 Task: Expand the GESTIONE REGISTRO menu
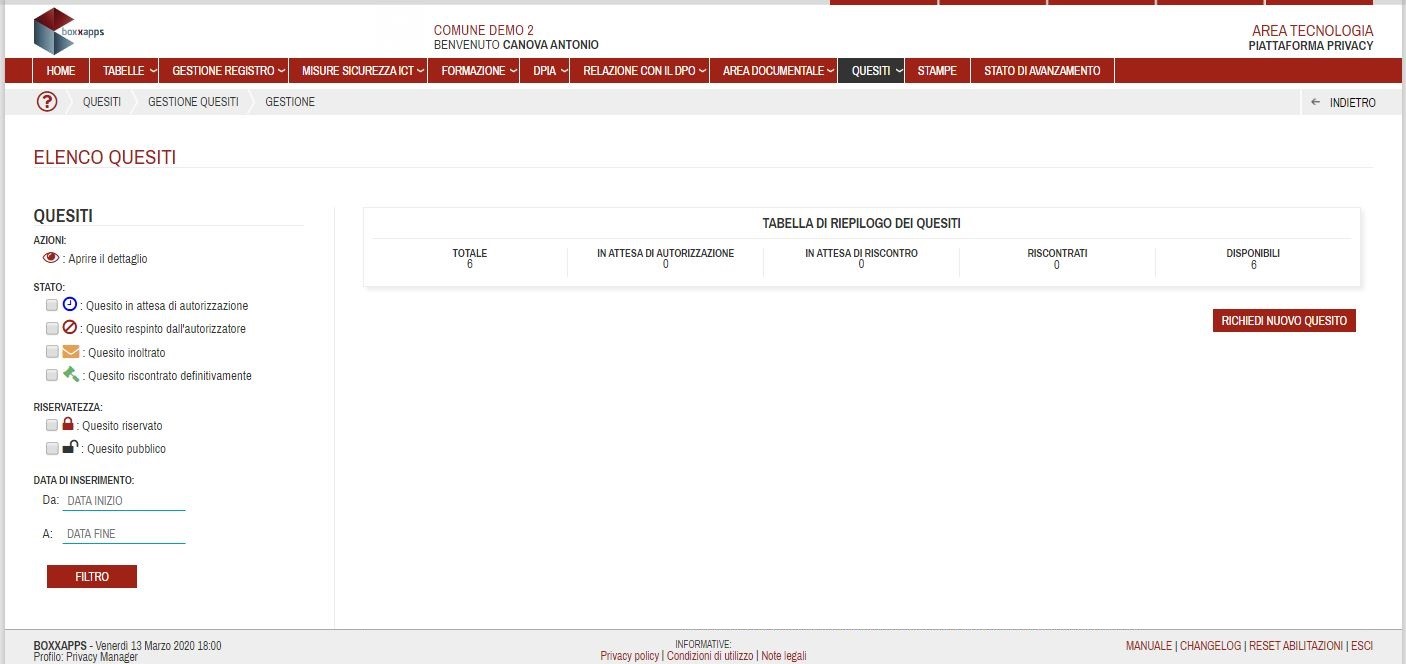tap(223, 71)
